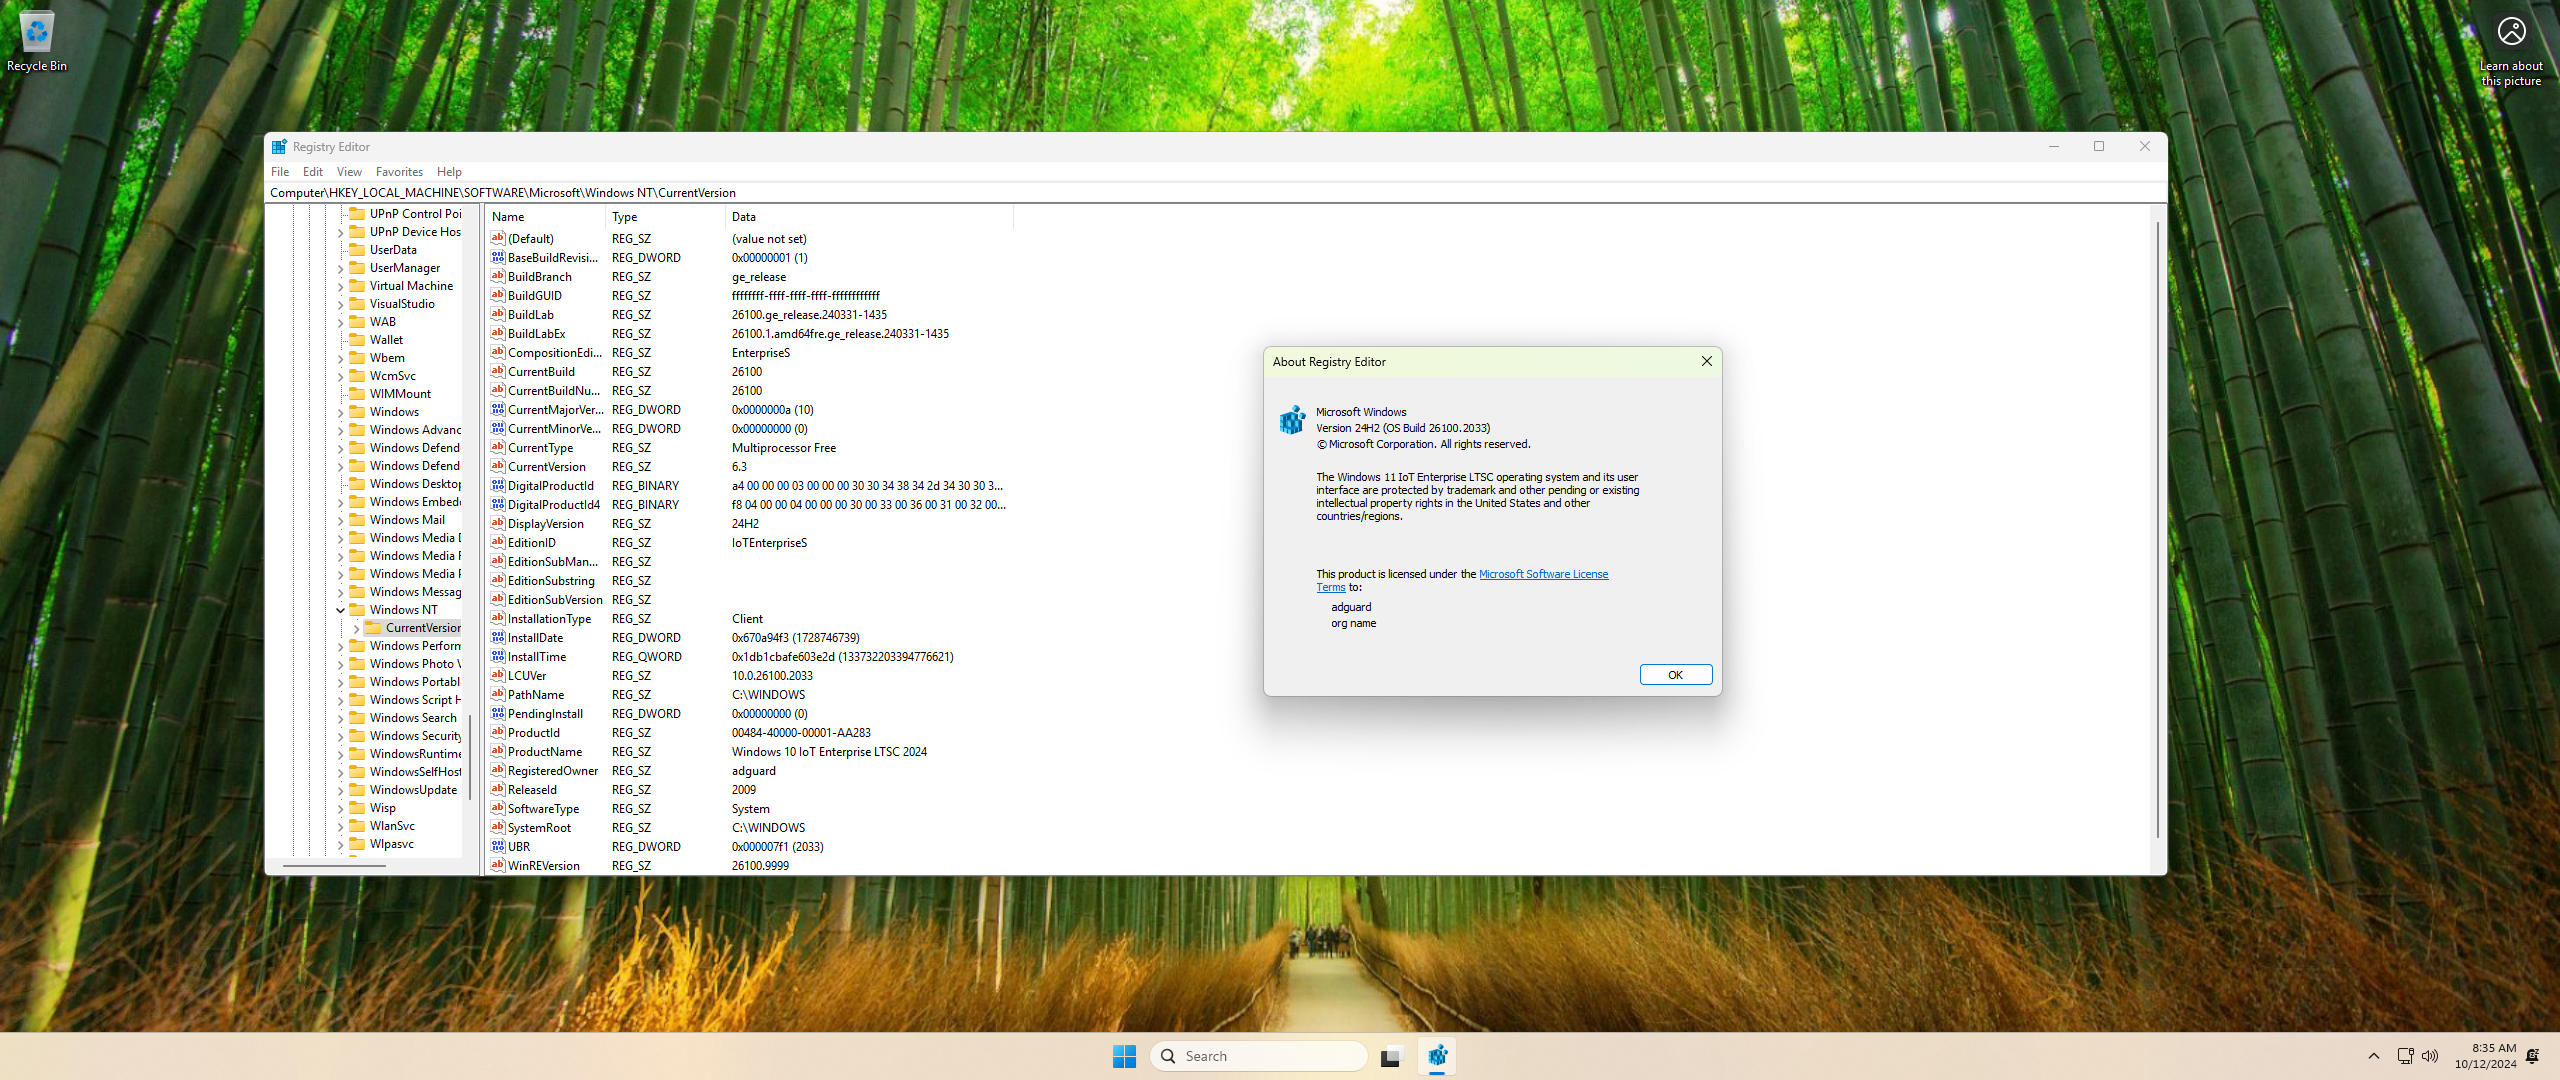Click the DWORD icon of BaseBuildRevision value
The width and height of the screenshot is (2560, 1080).
pos(498,257)
